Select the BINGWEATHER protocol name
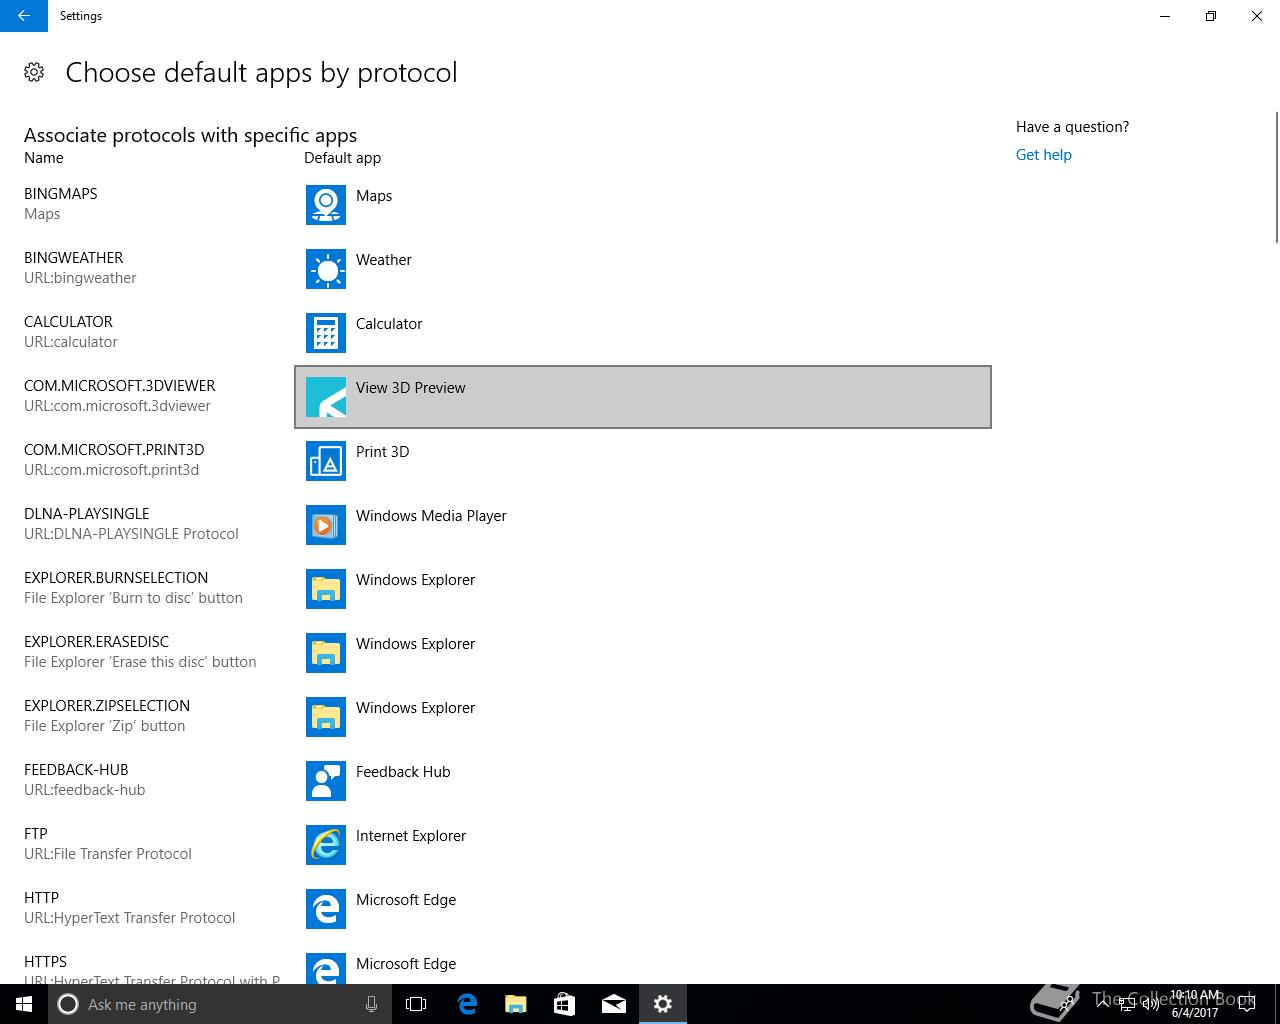This screenshot has width=1280, height=1024. point(74,258)
